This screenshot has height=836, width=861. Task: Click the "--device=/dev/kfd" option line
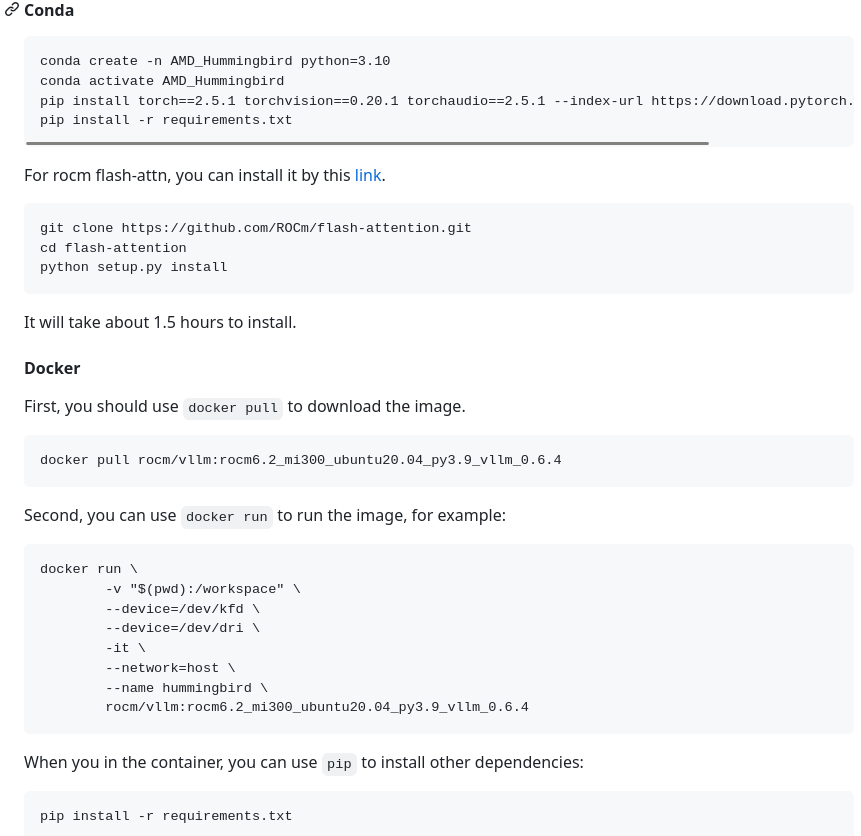[x=182, y=609]
